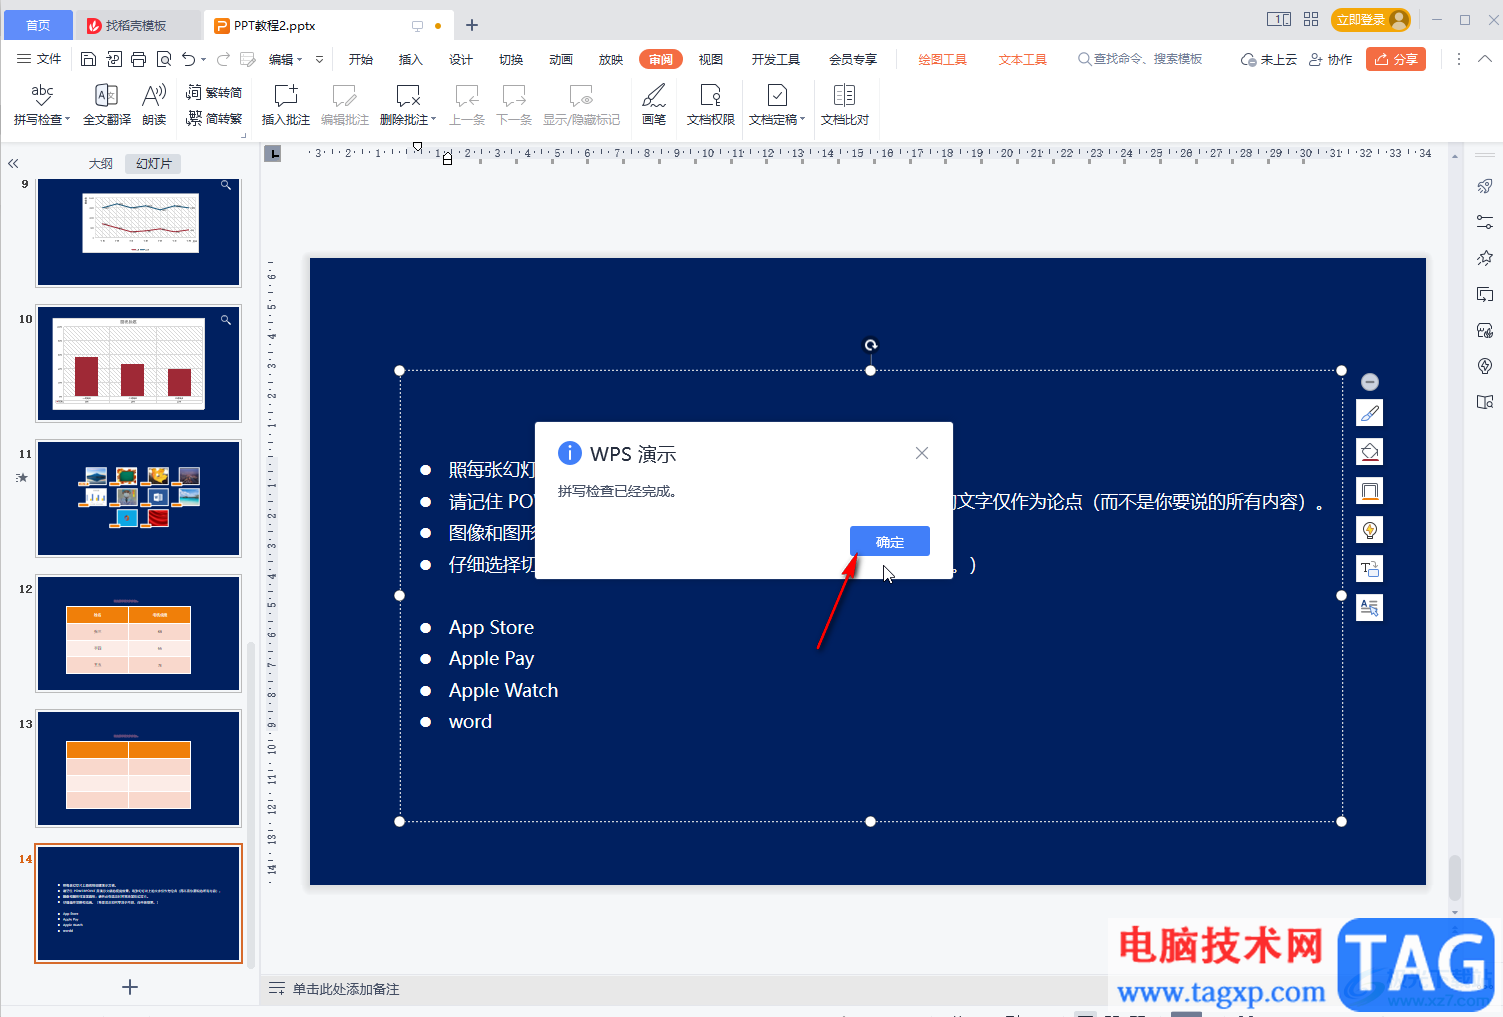Viewport: 1503px width, 1017px height.
Task: Click the undo arrow icon
Action: coord(189,59)
